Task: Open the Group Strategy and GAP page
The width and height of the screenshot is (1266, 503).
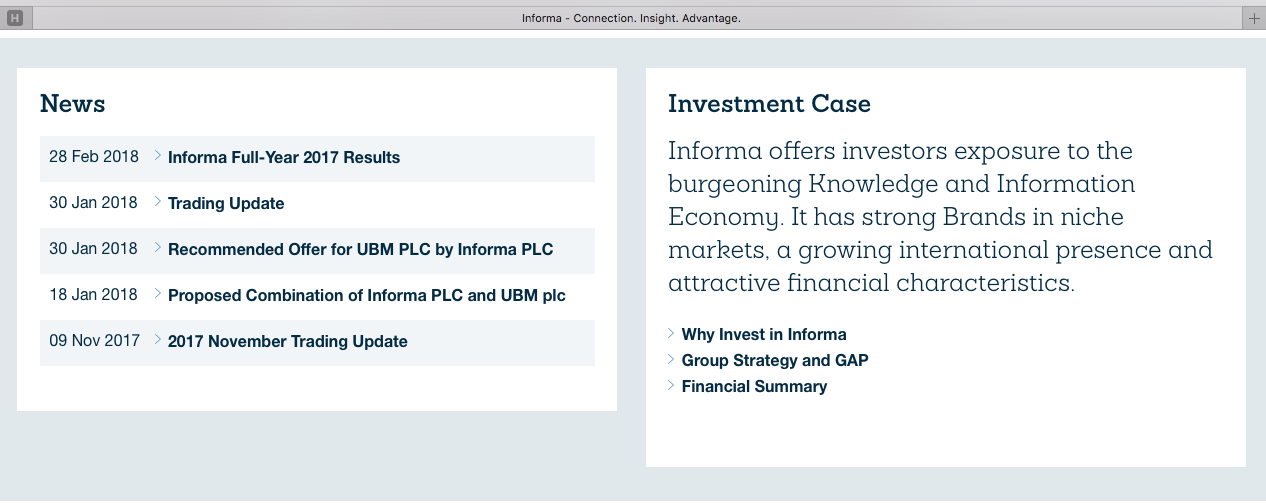Action: [775, 361]
